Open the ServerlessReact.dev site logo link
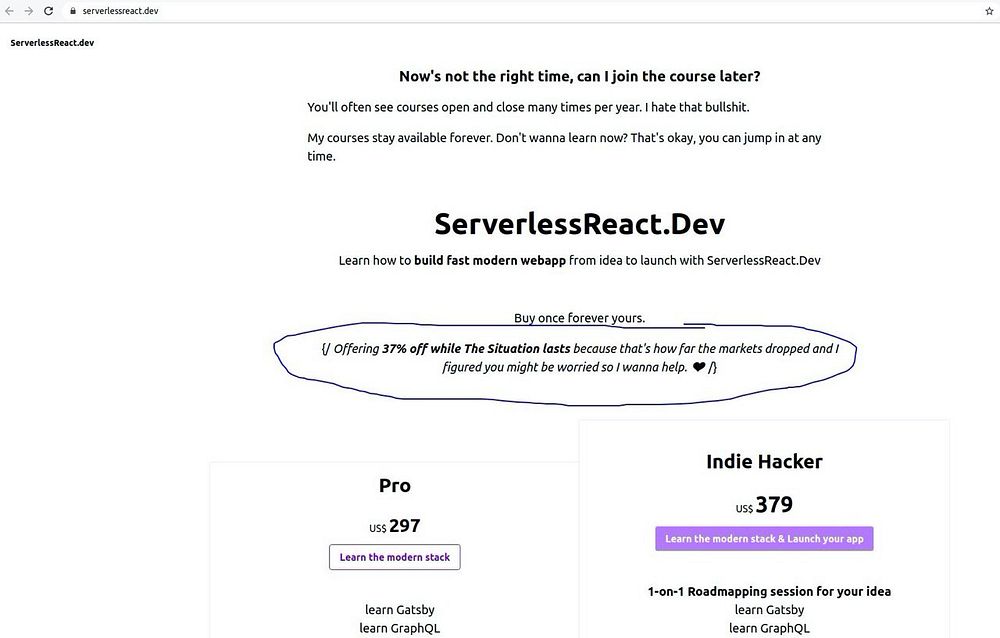Screen dimensions: 1000x638 [x=52, y=43]
